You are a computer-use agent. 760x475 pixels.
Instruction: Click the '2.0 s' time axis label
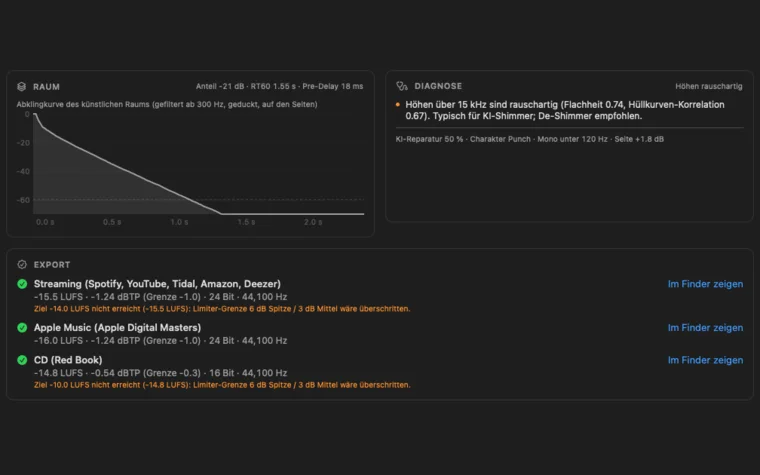pos(313,222)
